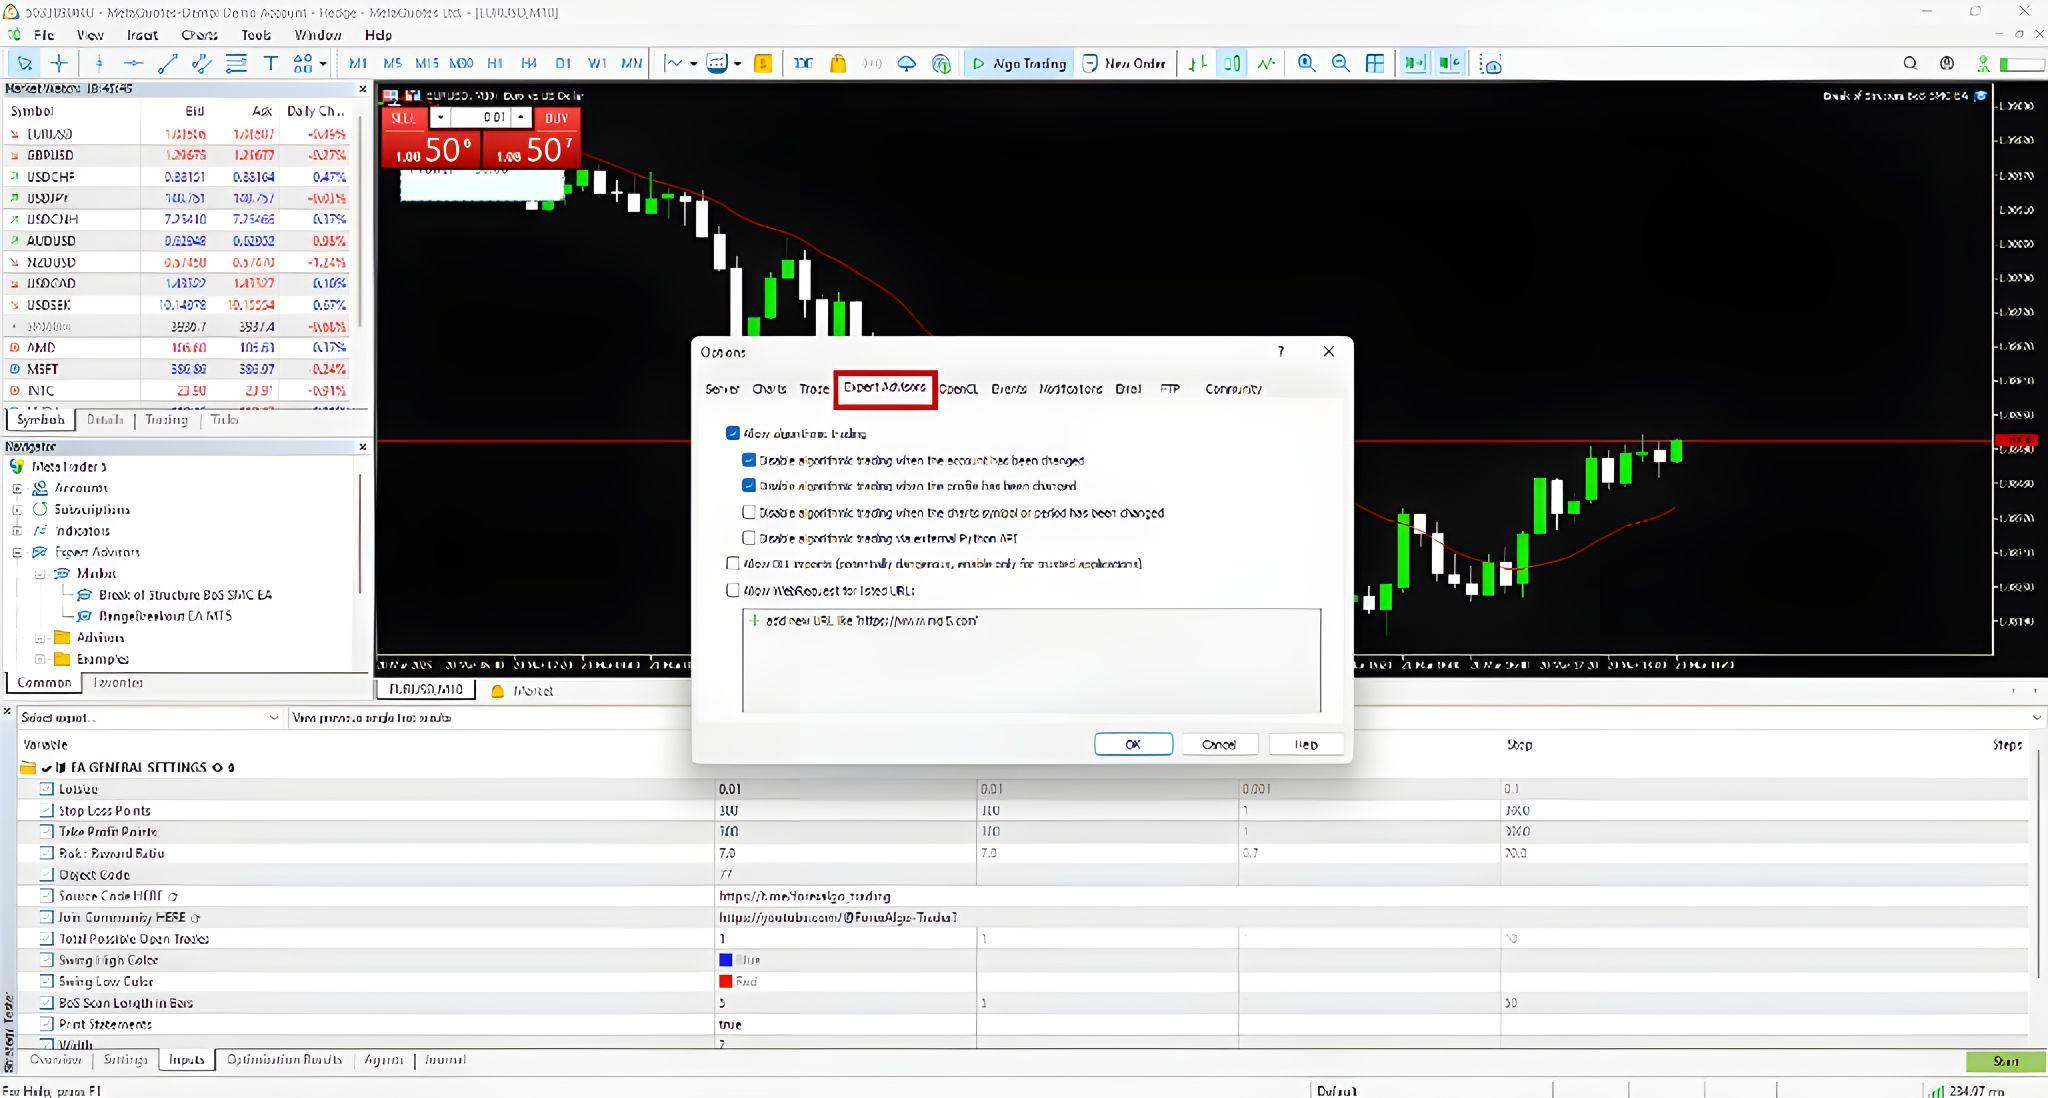Click OK in Options dialog

(1133, 744)
